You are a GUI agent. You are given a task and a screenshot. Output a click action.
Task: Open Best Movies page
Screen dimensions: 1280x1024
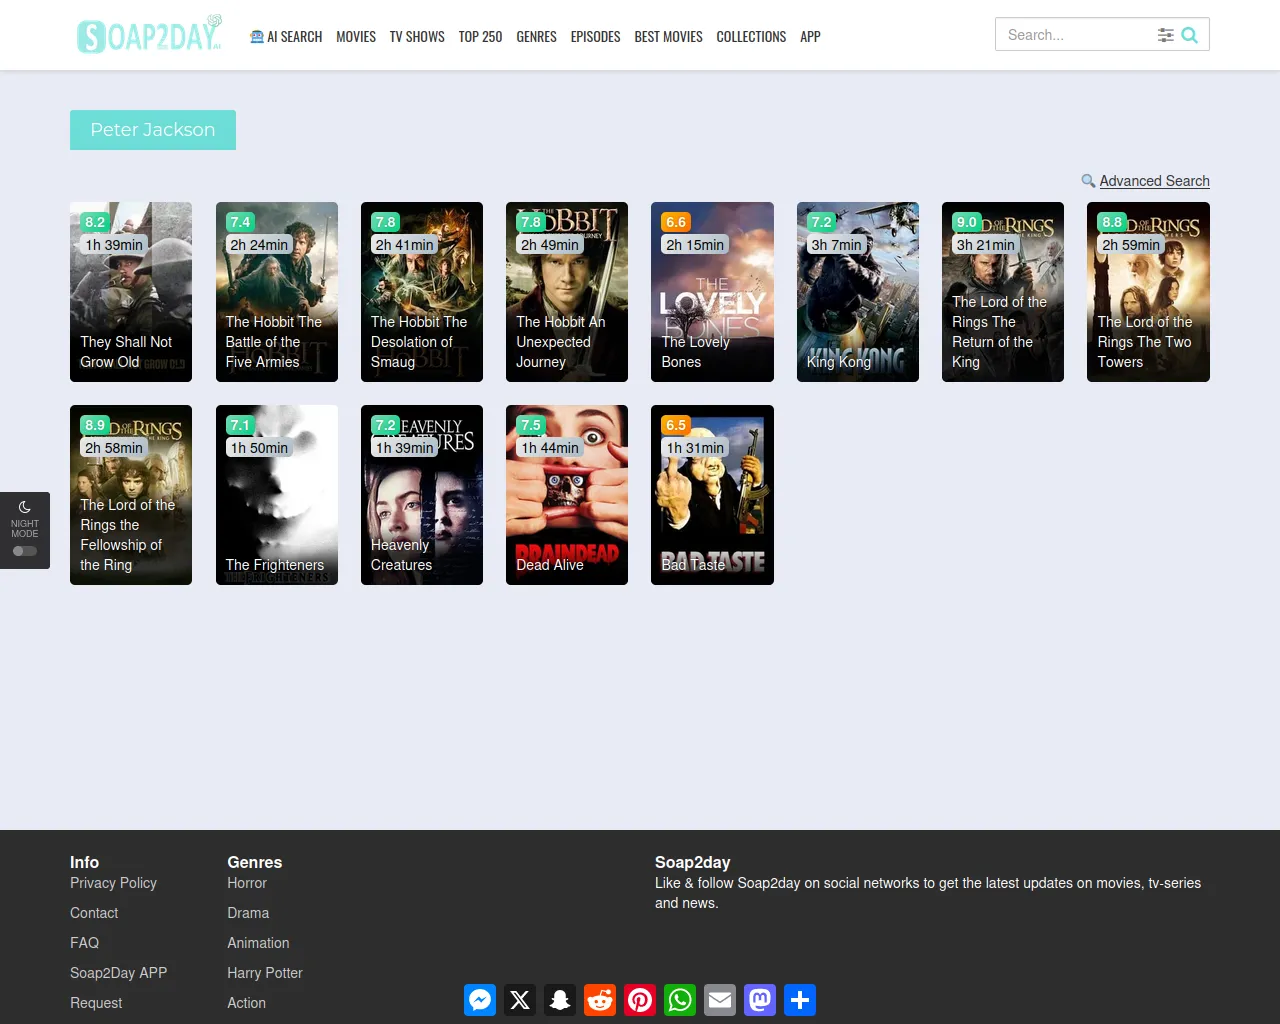[668, 36]
